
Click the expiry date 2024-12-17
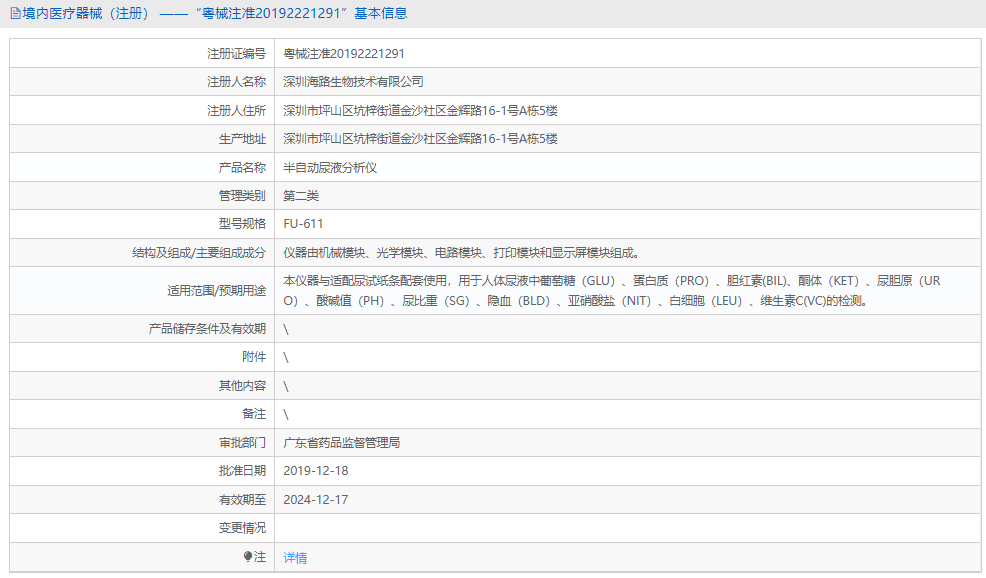[316, 498]
